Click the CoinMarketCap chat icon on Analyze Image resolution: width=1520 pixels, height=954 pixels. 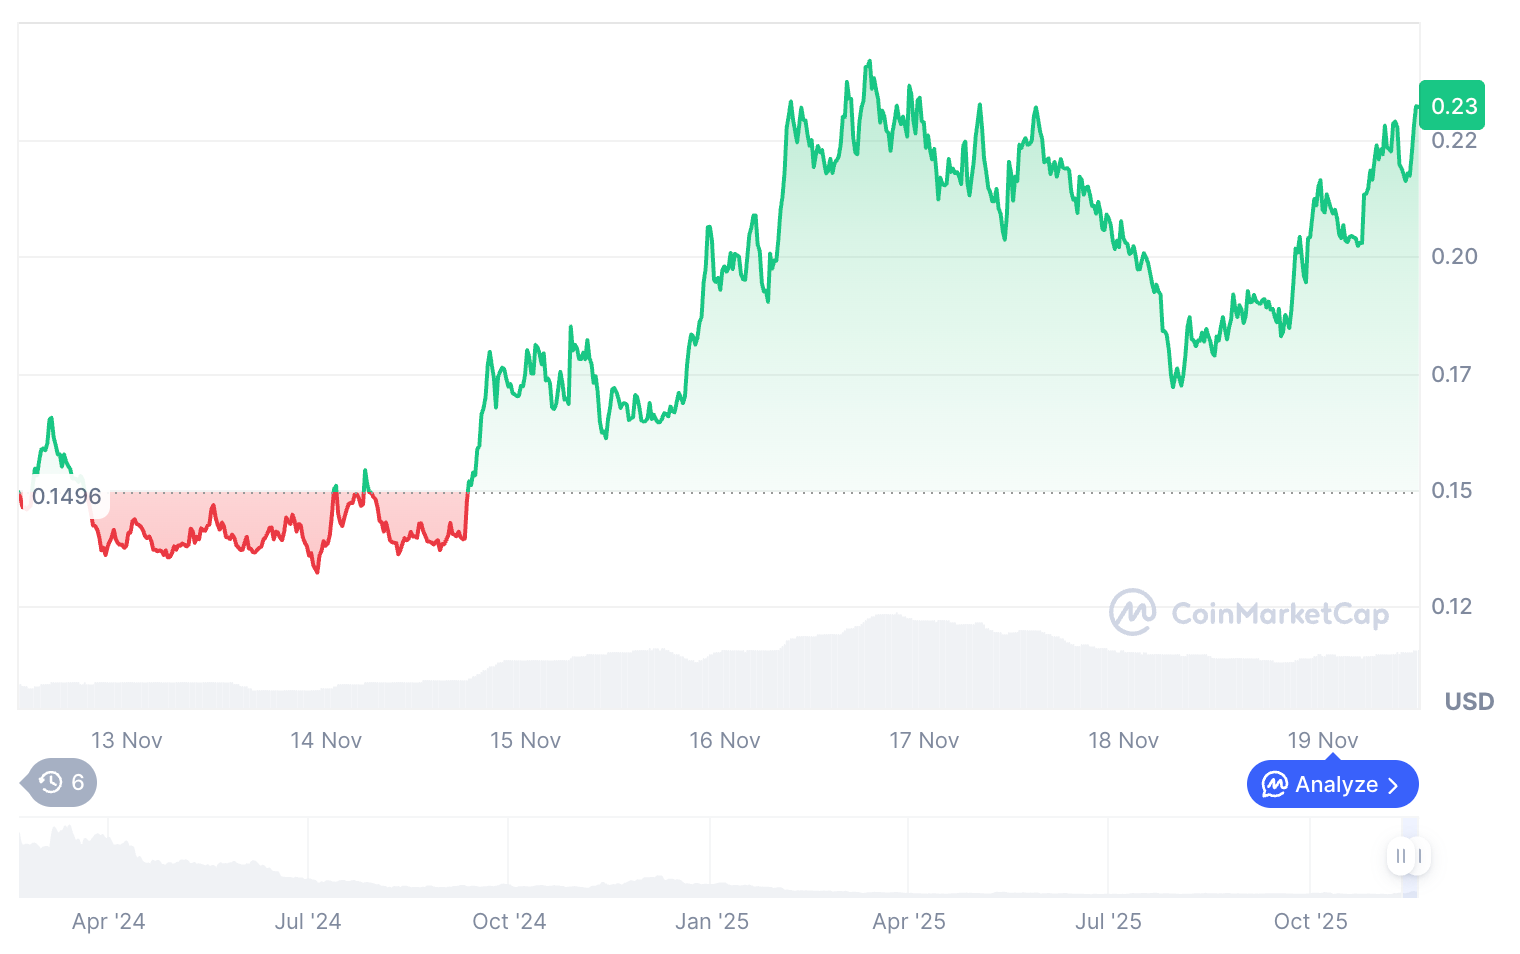coord(1275,785)
